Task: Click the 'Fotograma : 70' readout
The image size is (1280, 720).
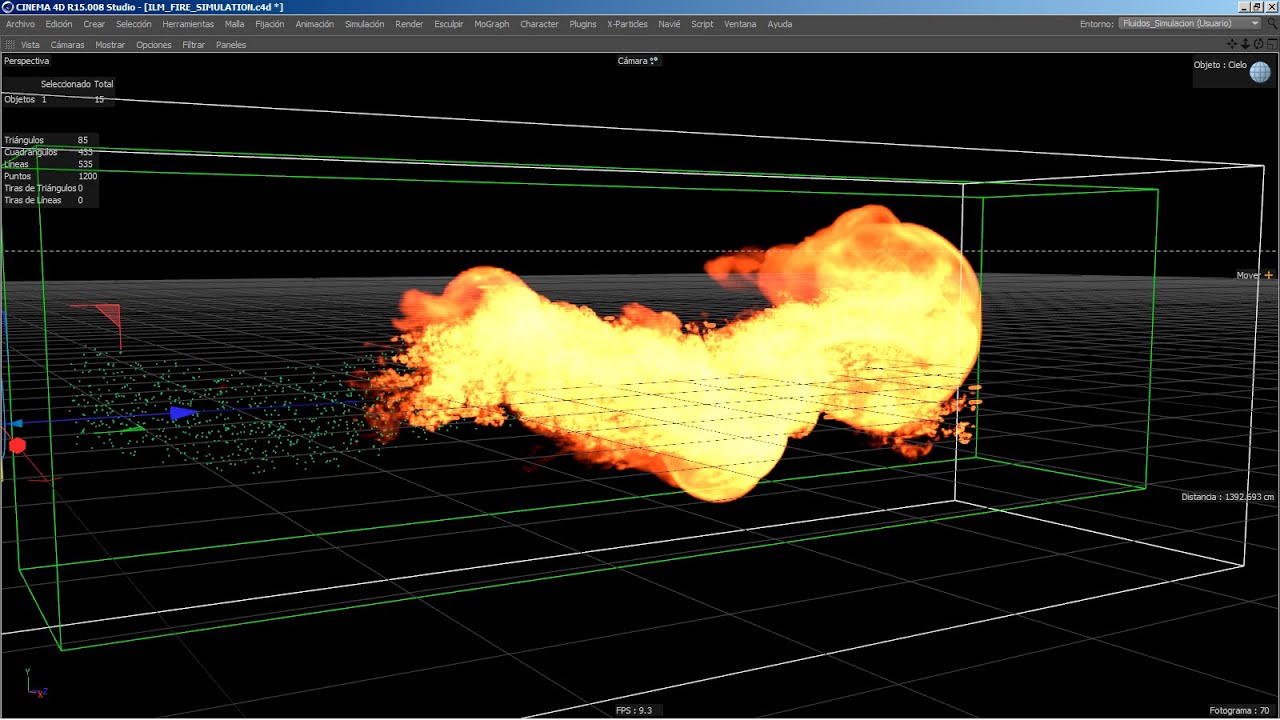Action: click(1239, 711)
